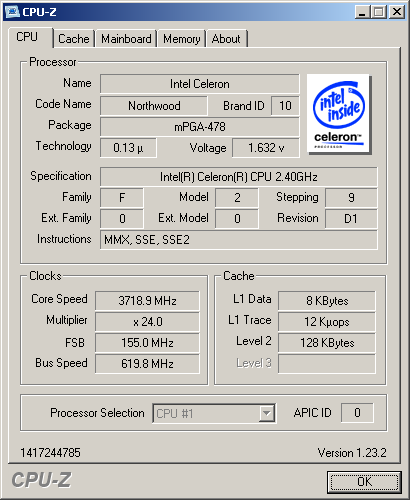410x500 pixels.
Task: Close the CPU-Z window
Action: pyautogui.click(x=397, y=12)
